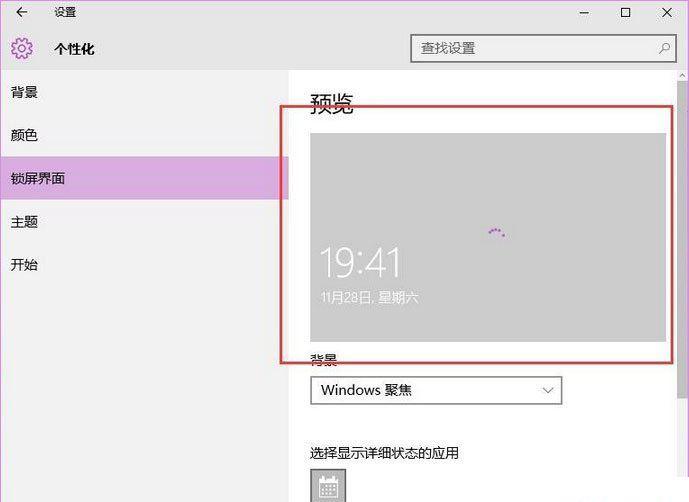Click the vertical scrollbar on the right
Screen dimensions: 689x502
pyautogui.click(x=682, y=240)
